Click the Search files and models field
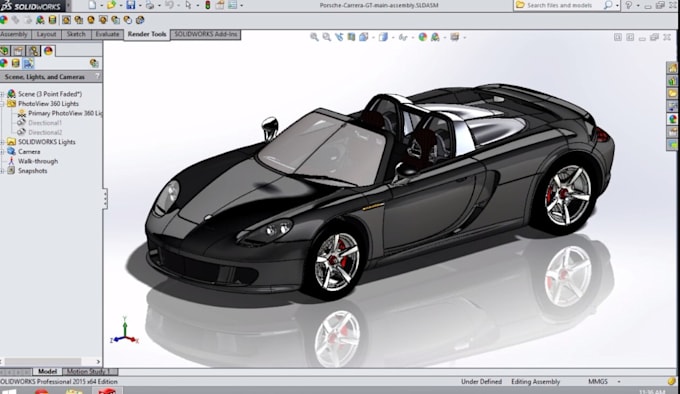Screen dimensions: 680x394 tap(559, 5)
